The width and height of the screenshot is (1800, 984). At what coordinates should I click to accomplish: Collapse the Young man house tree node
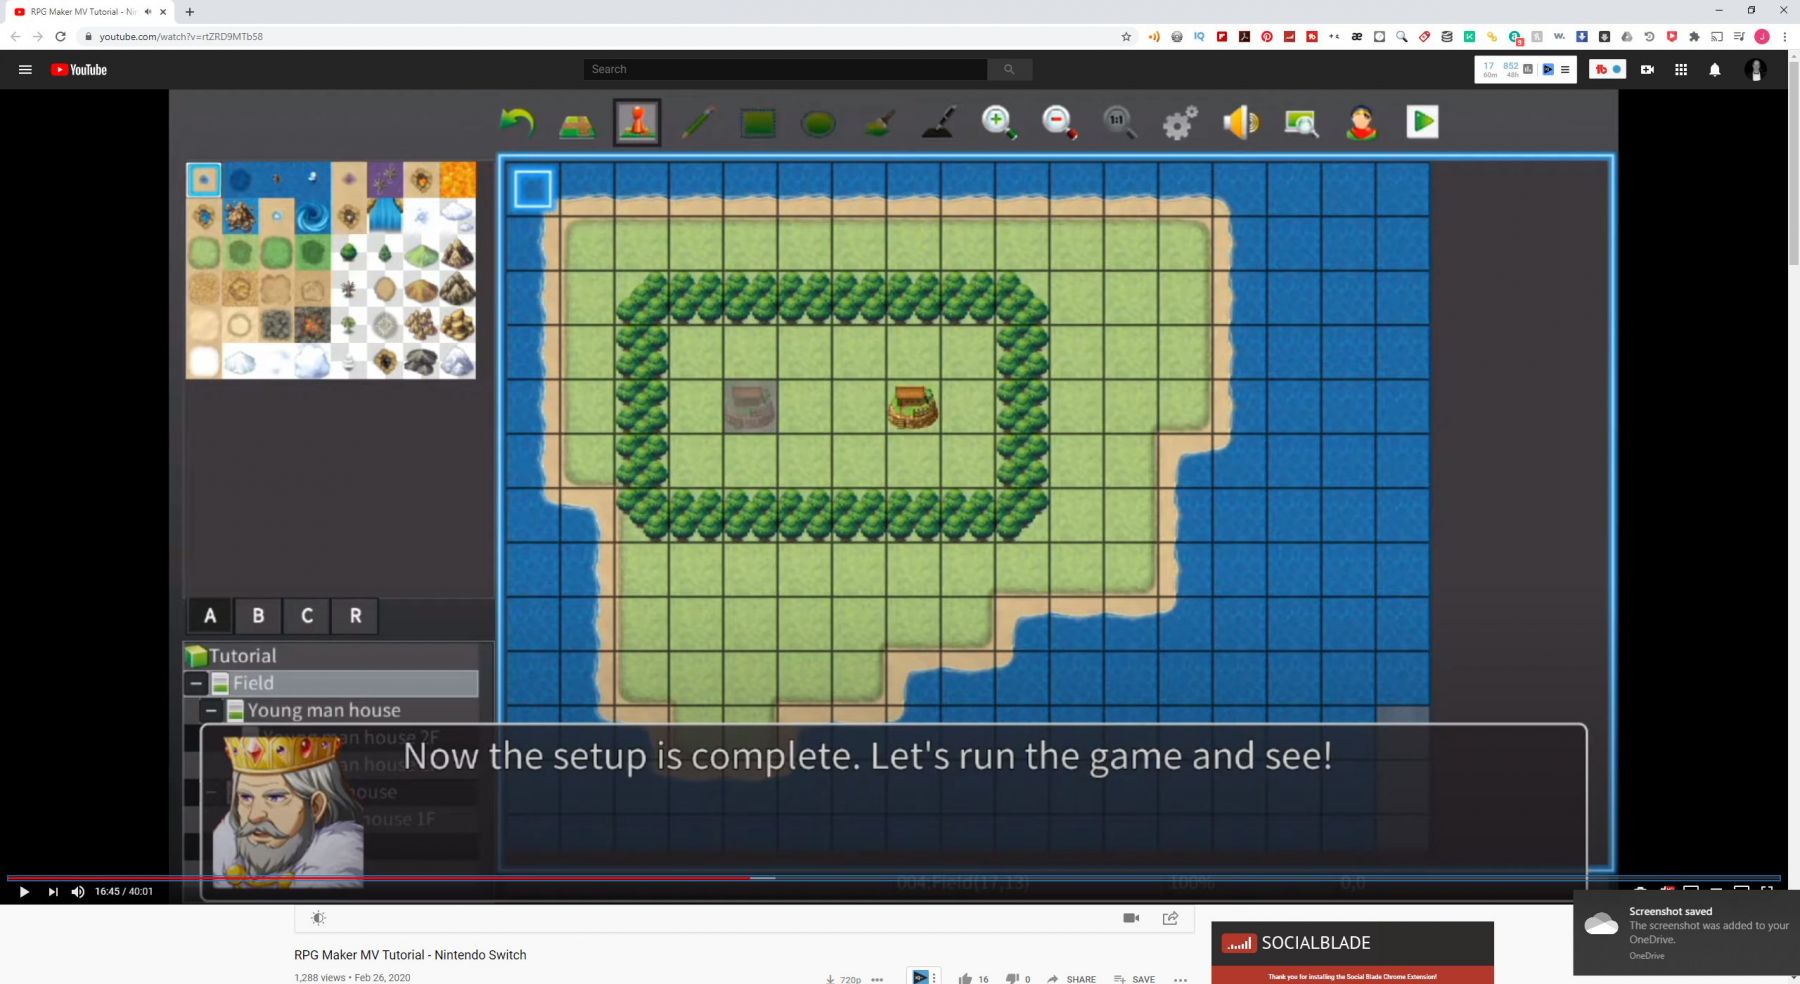coord(211,710)
